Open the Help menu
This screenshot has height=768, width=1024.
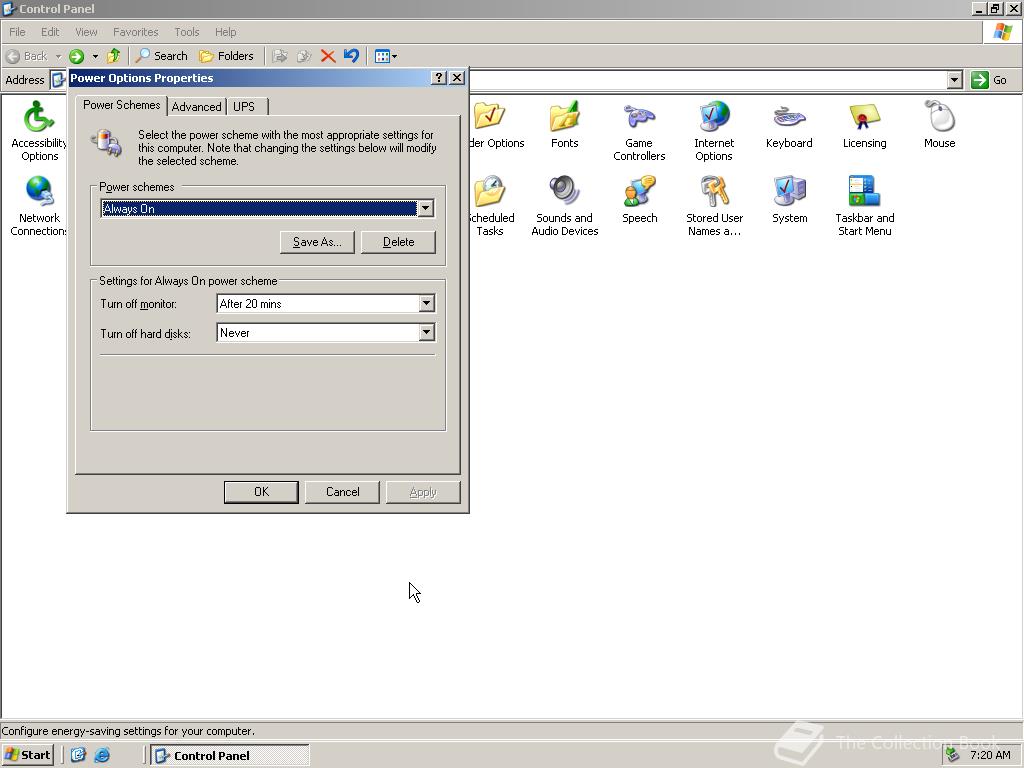tap(225, 32)
